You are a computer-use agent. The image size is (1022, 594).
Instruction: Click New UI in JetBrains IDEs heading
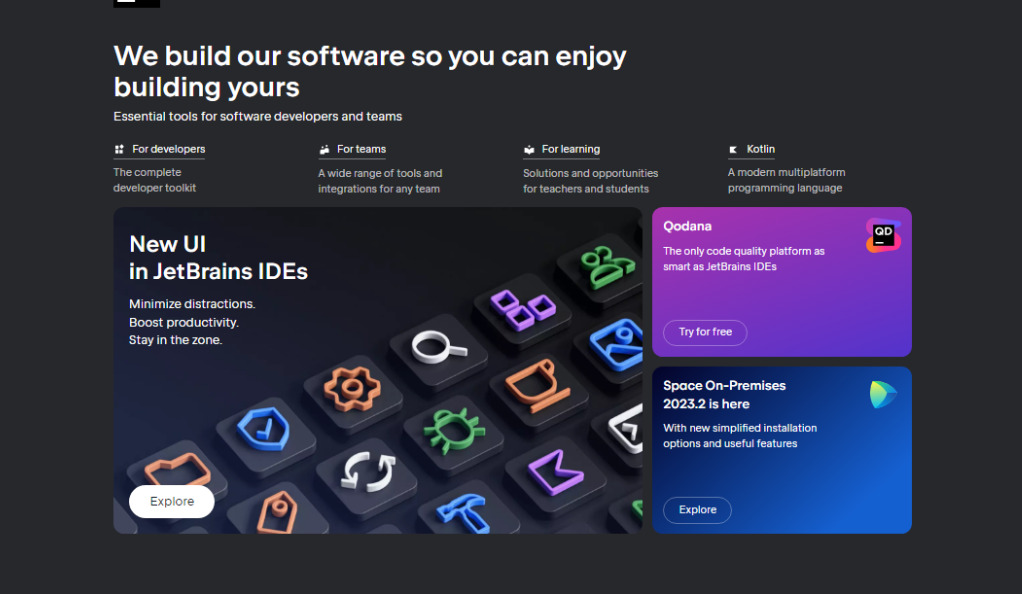[x=218, y=258]
